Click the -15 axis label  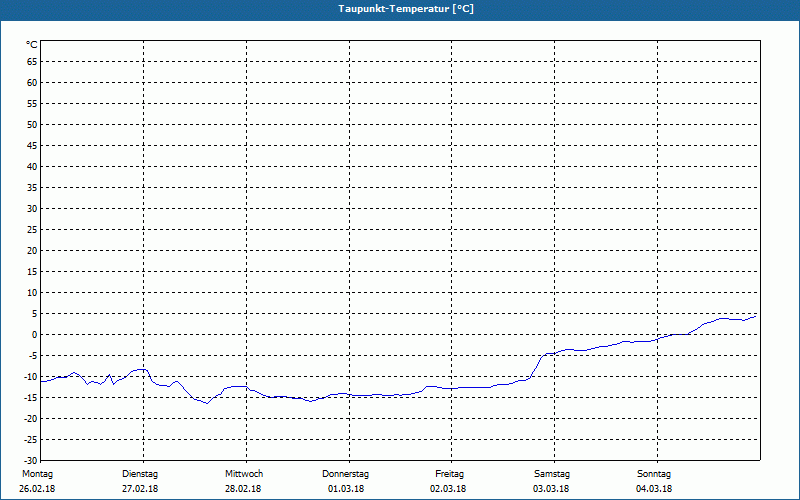pyautogui.click(x=31, y=398)
